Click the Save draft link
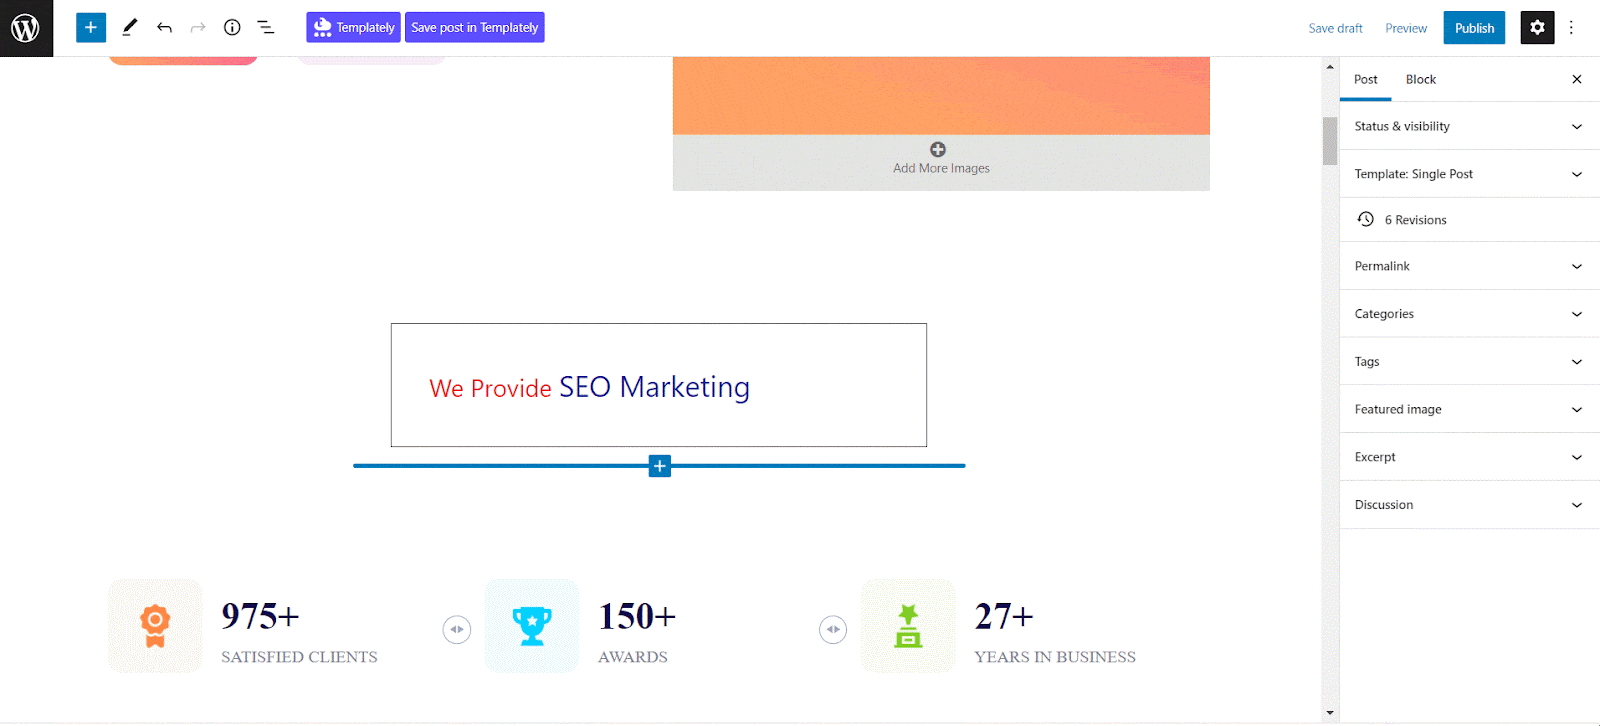The width and height of the screenshot is (1600, 726). coord(1335,28)
